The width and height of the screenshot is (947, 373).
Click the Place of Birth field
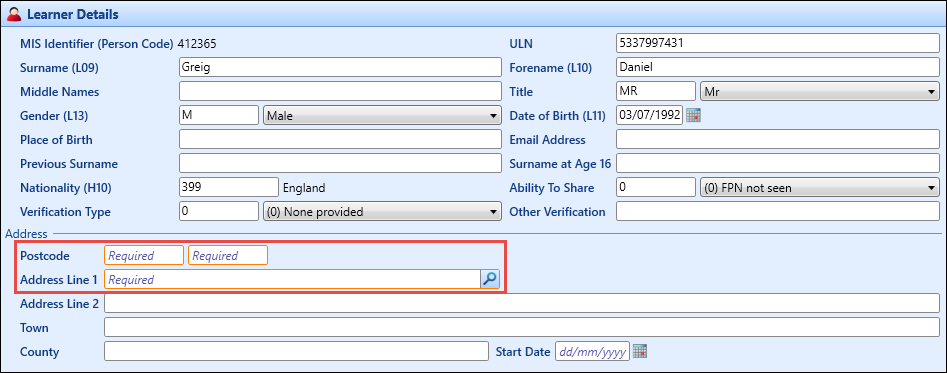coord(340,139)
